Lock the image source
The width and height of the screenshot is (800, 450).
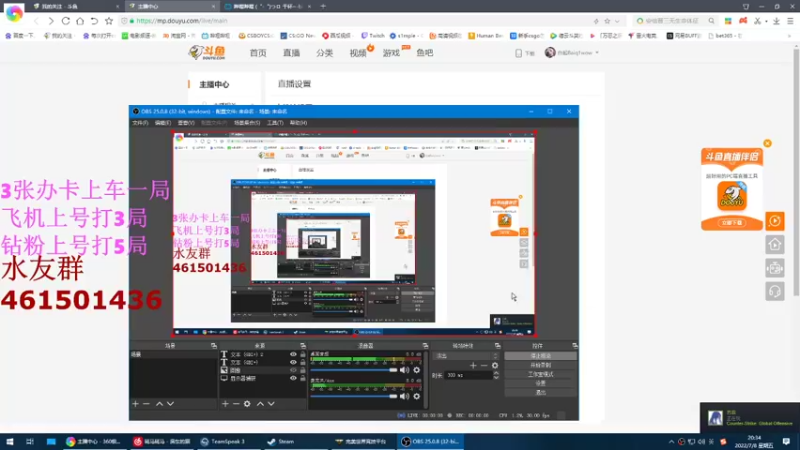pos(303,370)
